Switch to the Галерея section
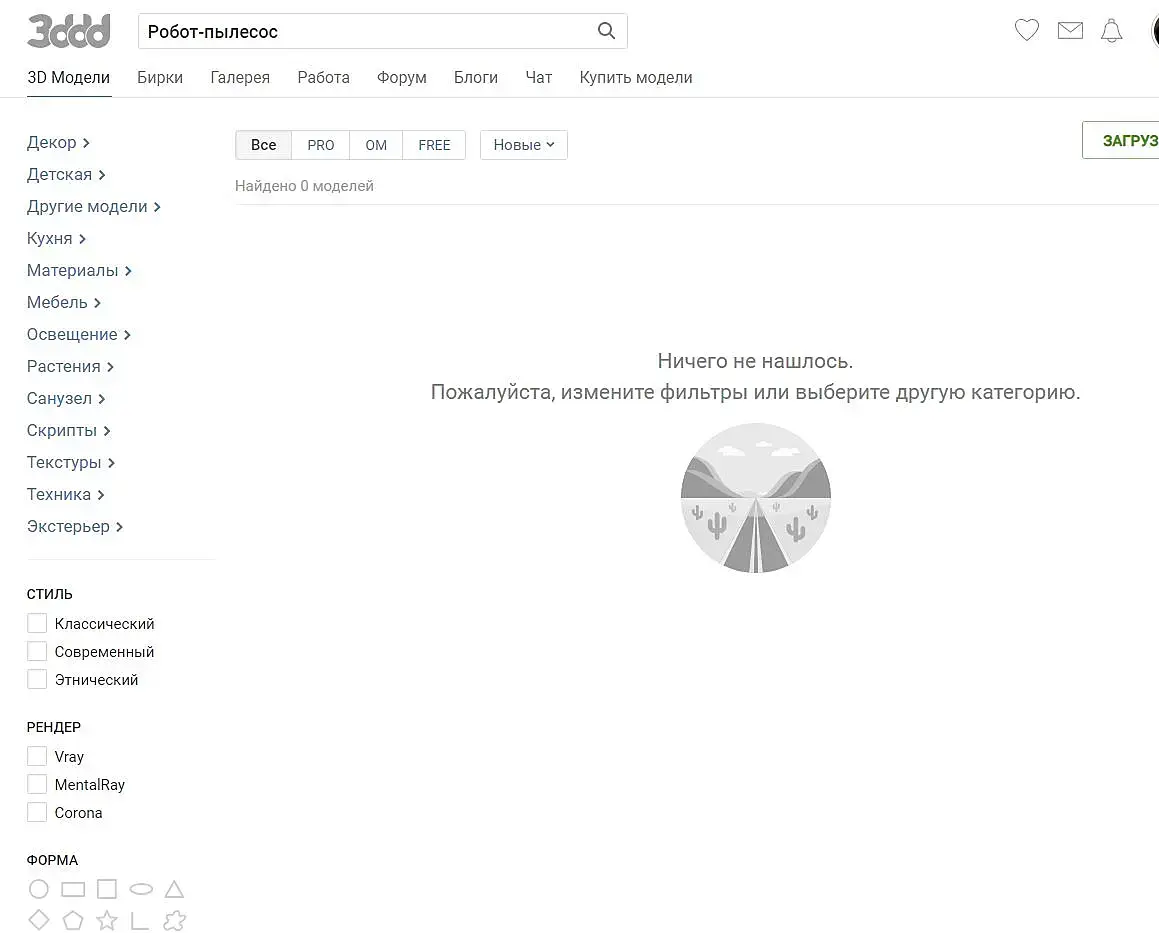Viewport: 1159px width, 933px height. coord(240,77)
